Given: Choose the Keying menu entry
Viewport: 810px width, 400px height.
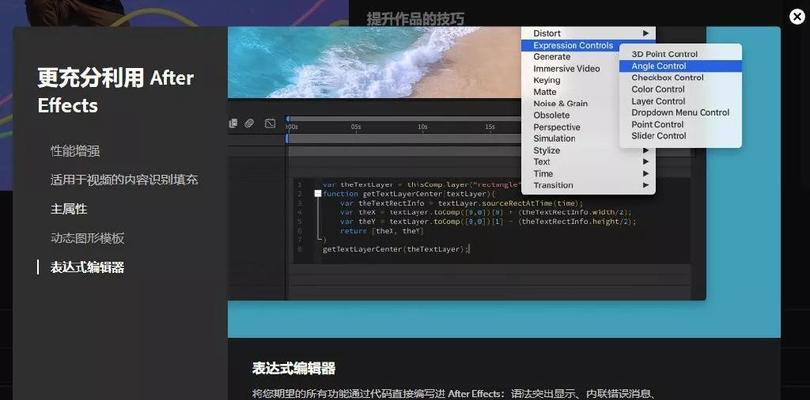Looking at the screenshot, I should click(x=547, y=80).
